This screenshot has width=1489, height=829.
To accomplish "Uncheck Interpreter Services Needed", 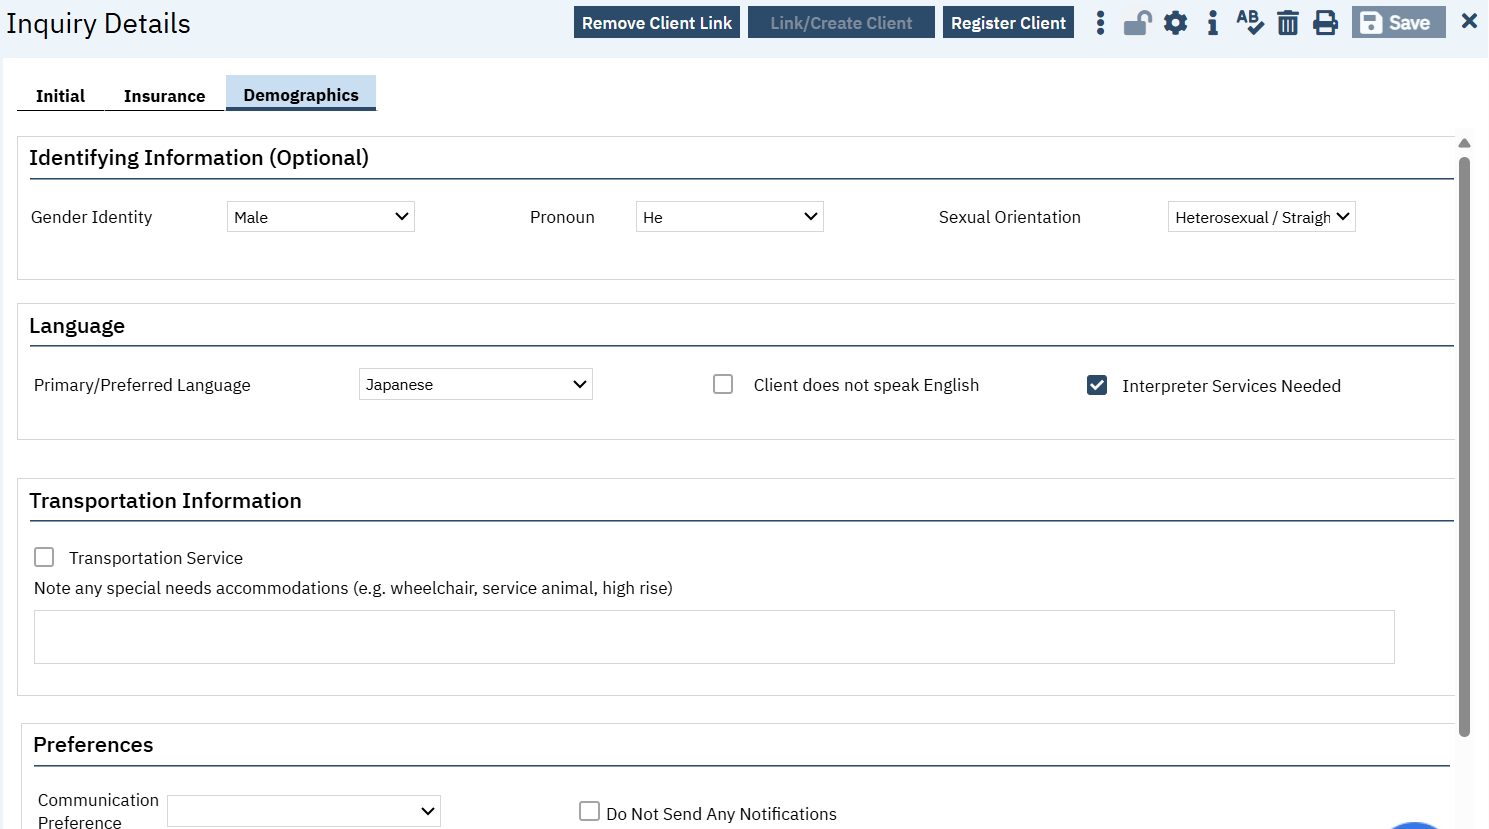I will tap(1097, 386).
